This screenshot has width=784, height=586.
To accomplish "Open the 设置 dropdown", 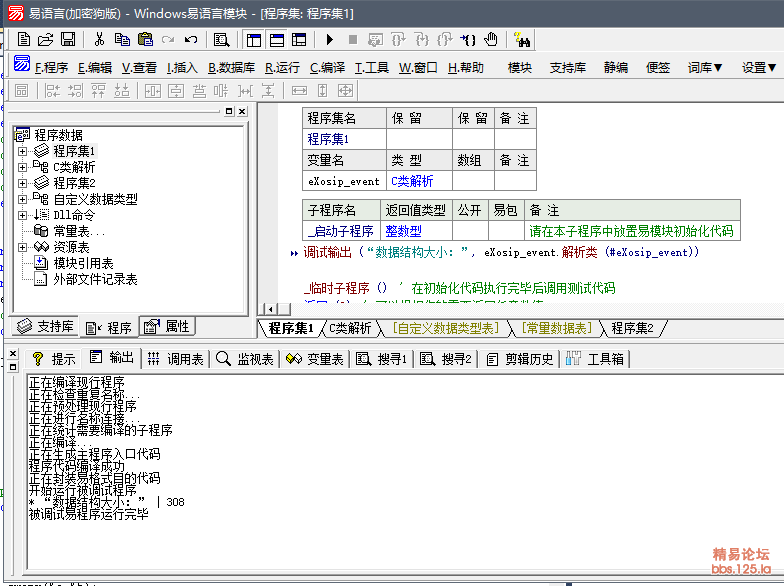I will tap(759, 68).
